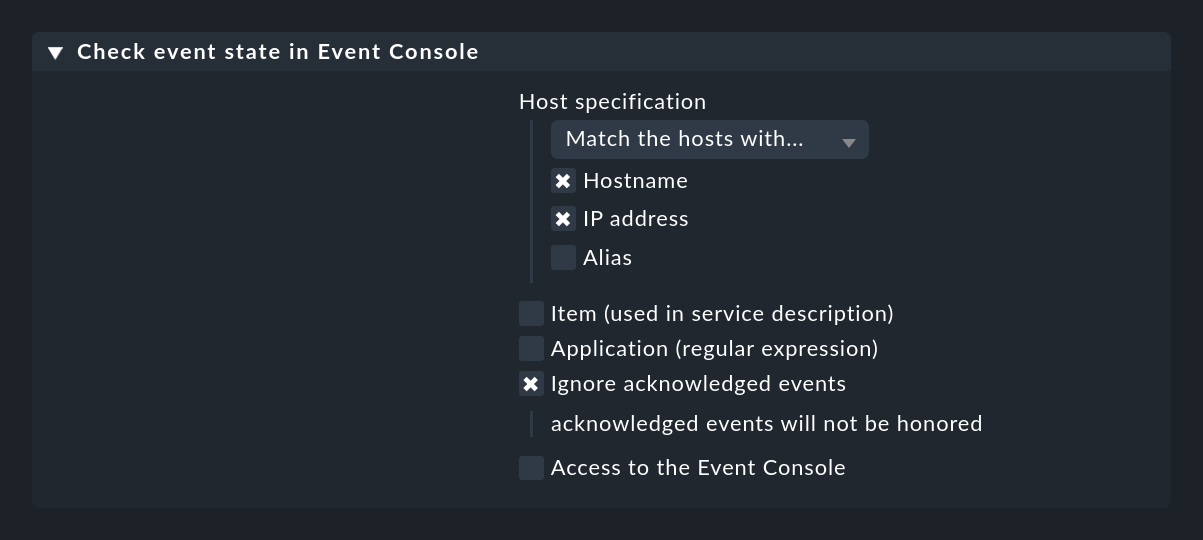Click the 'Application (regular expression)' label

[x=714, y=349]
